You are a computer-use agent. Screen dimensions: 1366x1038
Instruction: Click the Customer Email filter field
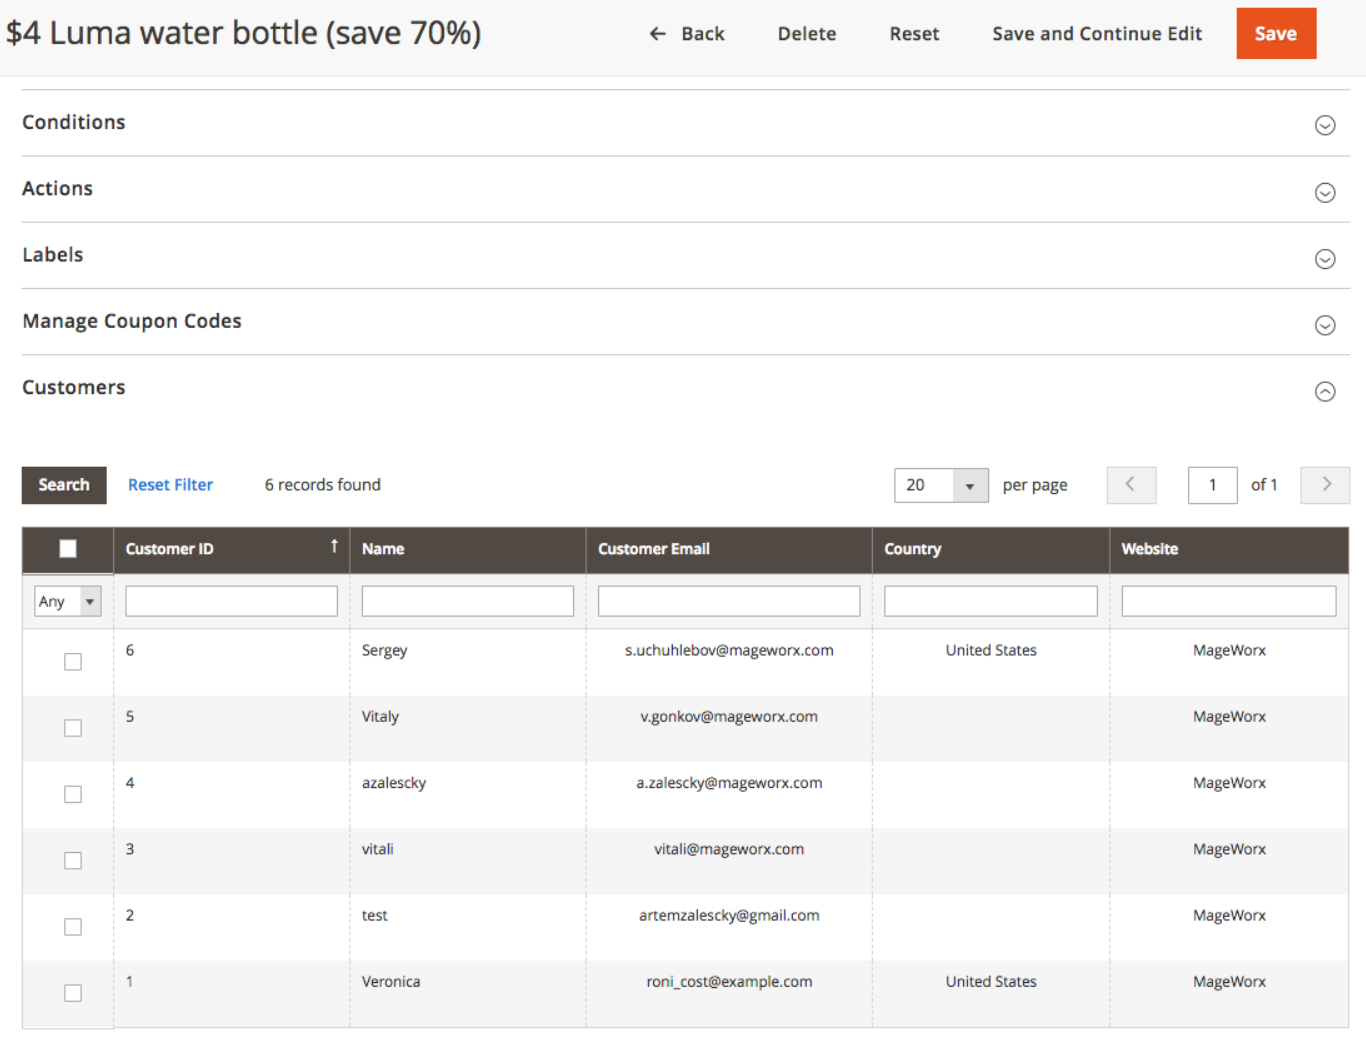coord(728,601)
